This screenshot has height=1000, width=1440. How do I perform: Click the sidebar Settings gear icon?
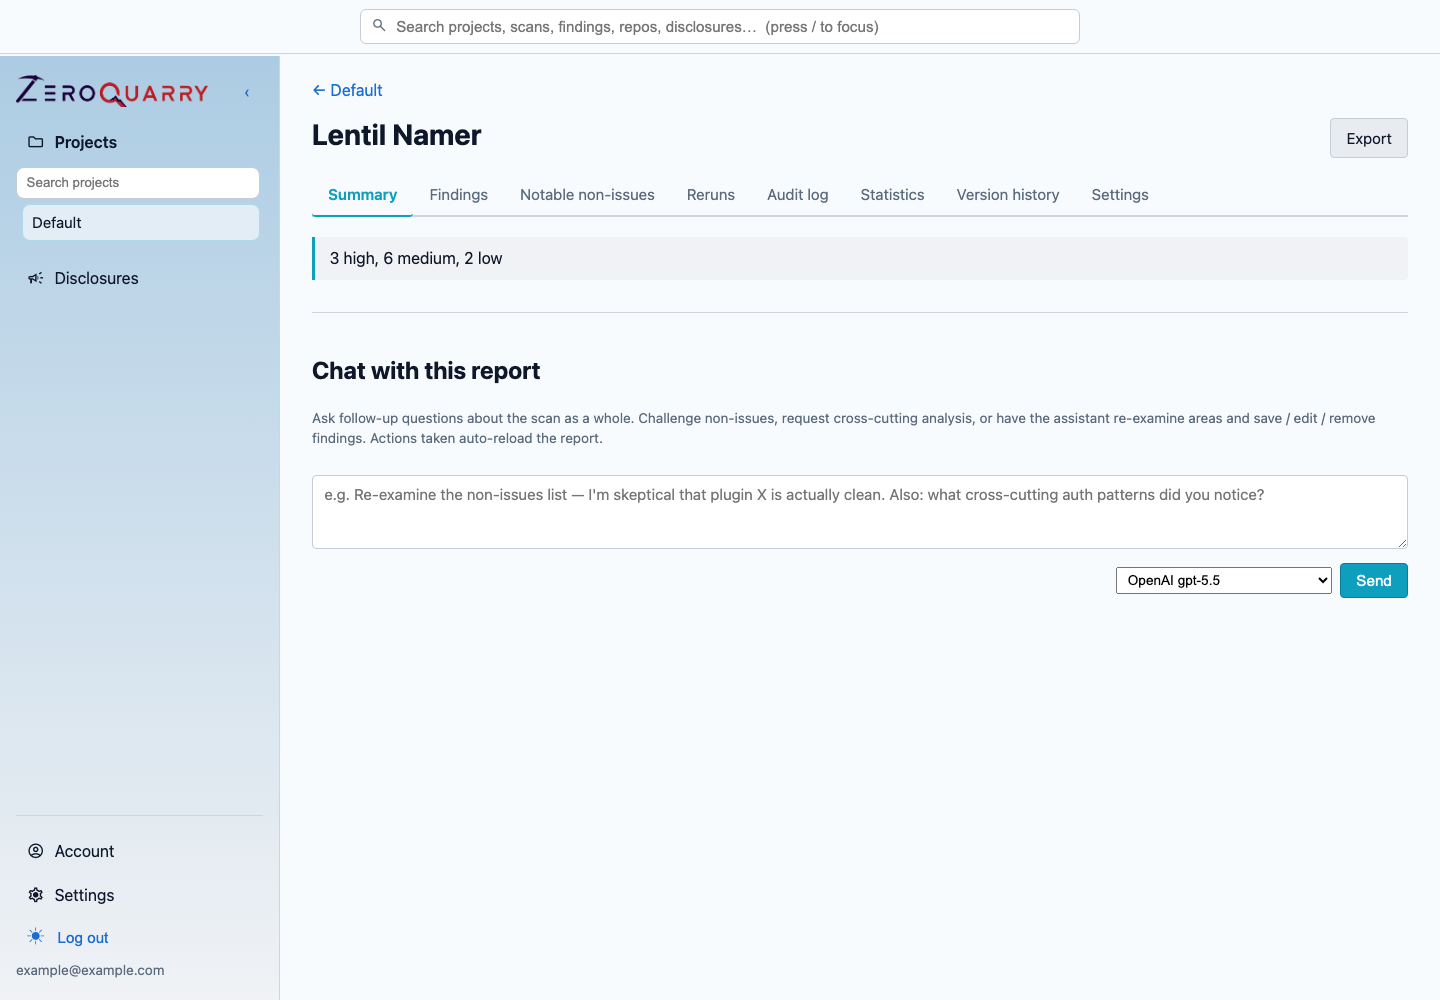(x=36, y=895)
